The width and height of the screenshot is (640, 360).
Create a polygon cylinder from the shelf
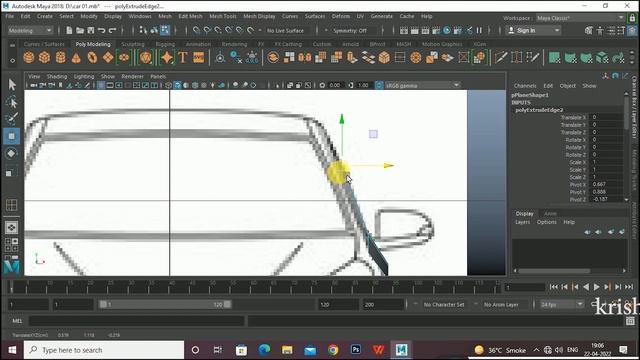(x=60, y=58)
